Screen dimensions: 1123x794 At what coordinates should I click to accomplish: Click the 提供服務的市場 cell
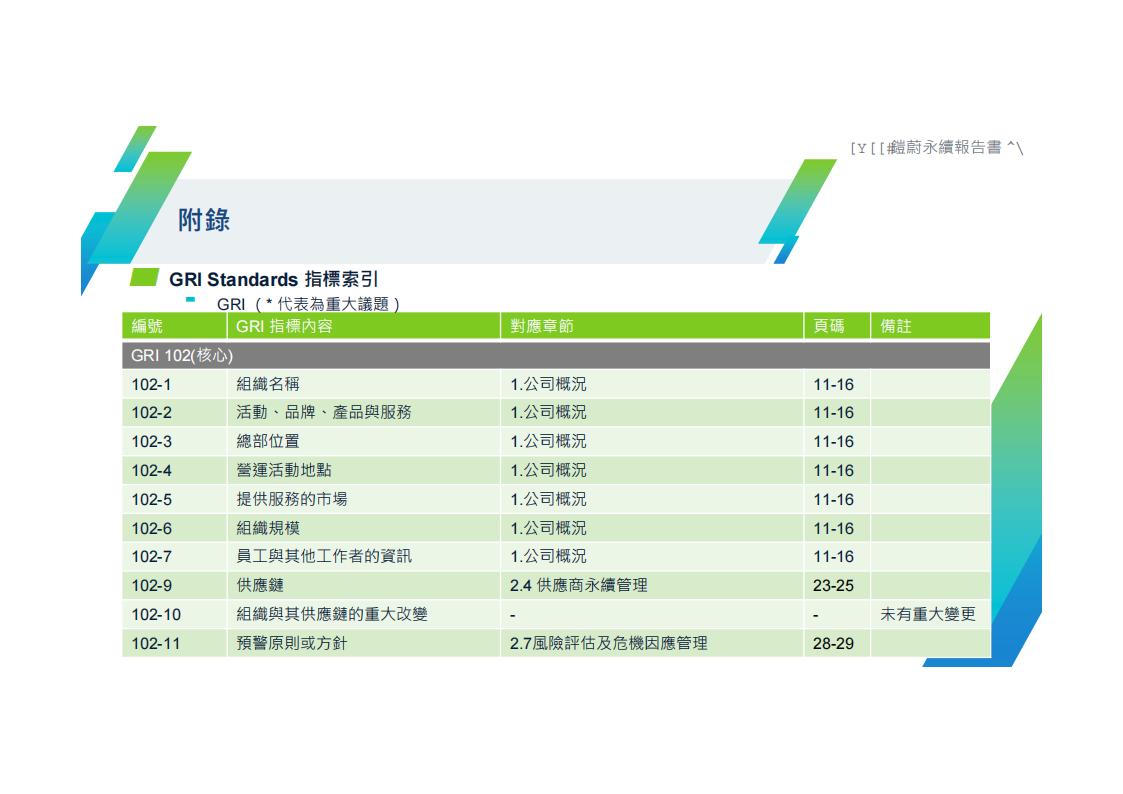click(291, 499)
